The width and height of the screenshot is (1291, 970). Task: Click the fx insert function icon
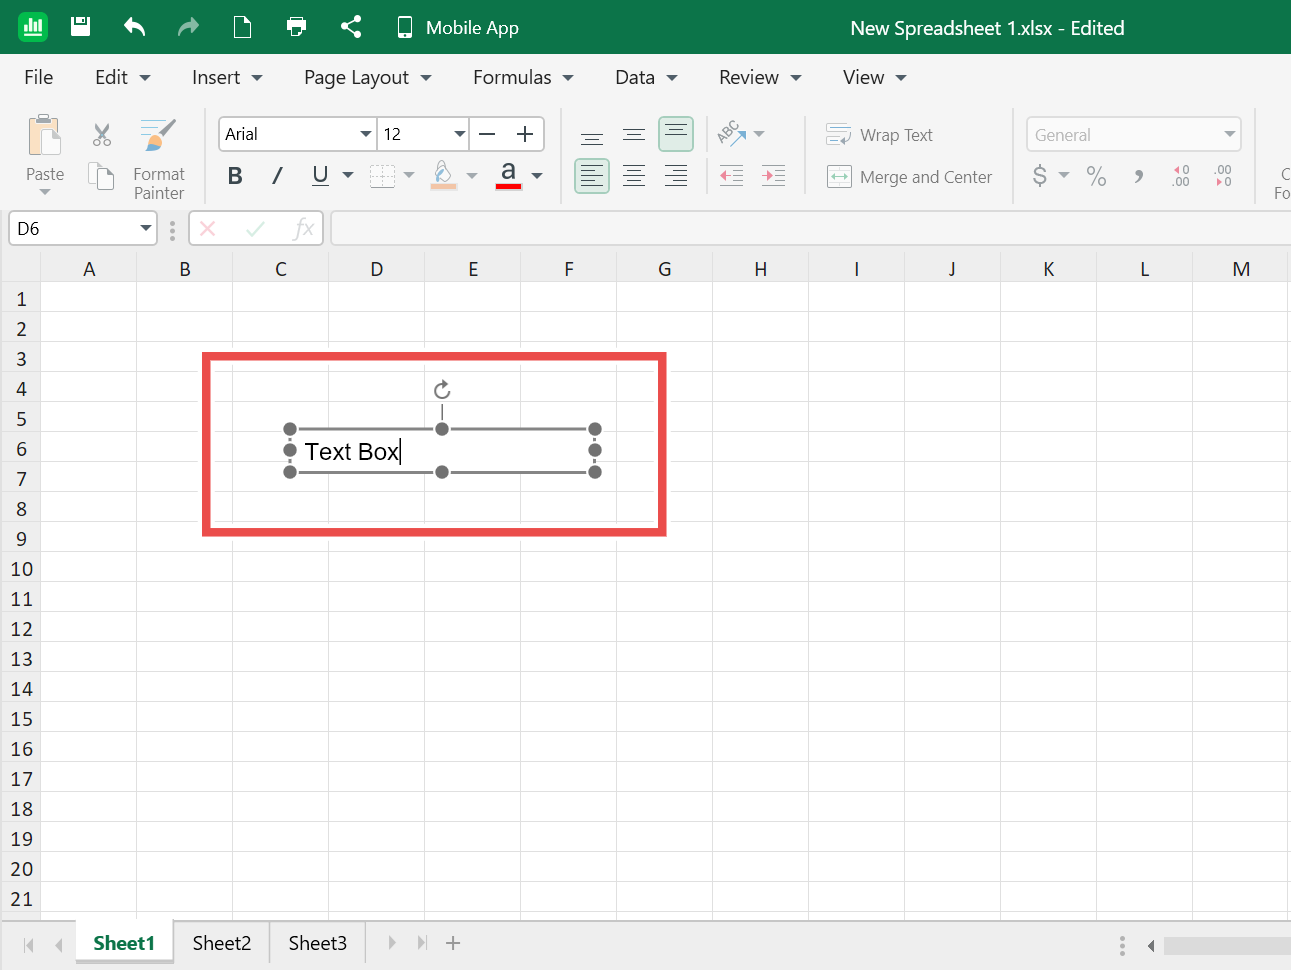tap(303, 229)
